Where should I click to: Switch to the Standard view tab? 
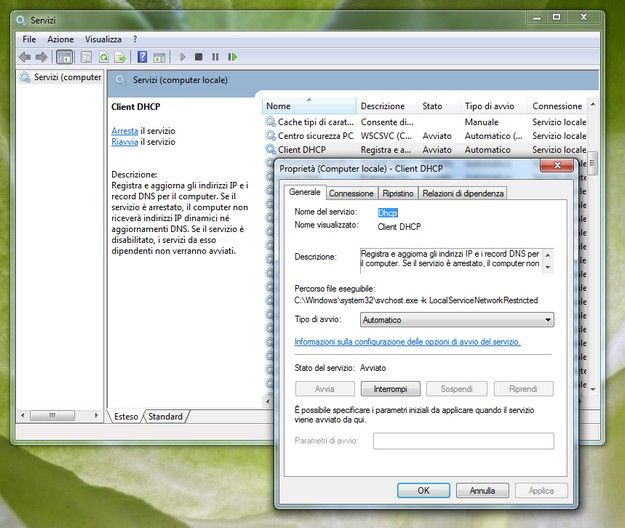165,416
